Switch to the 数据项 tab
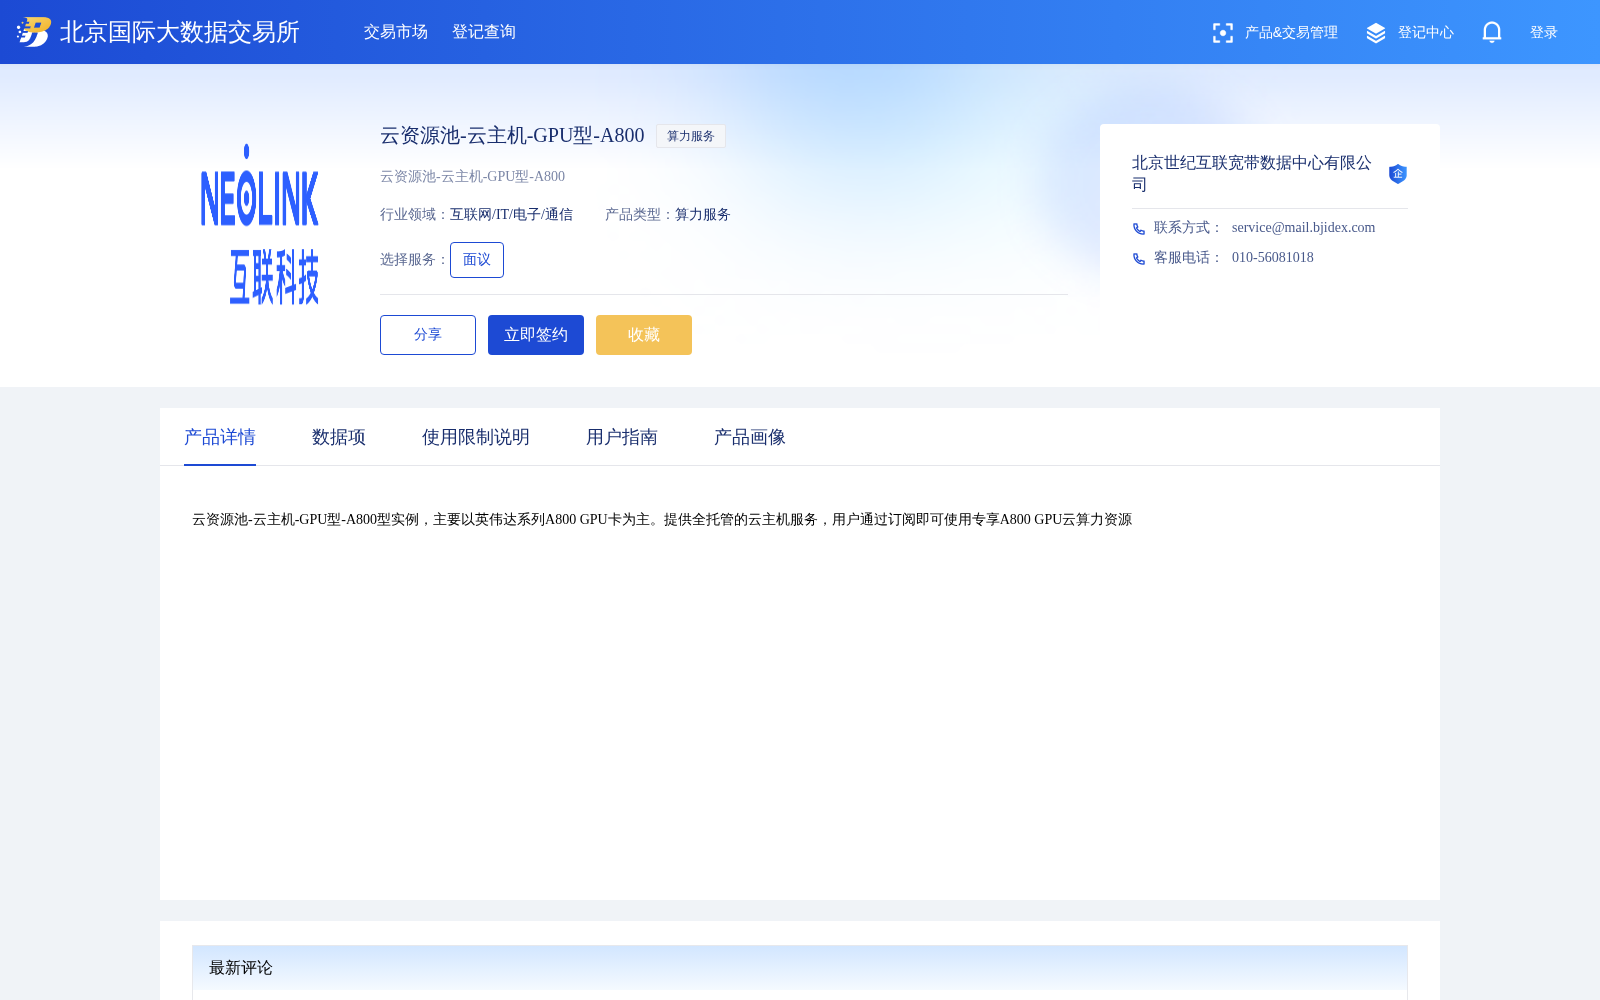The image size is (1600, 1000). coord(339,437)
